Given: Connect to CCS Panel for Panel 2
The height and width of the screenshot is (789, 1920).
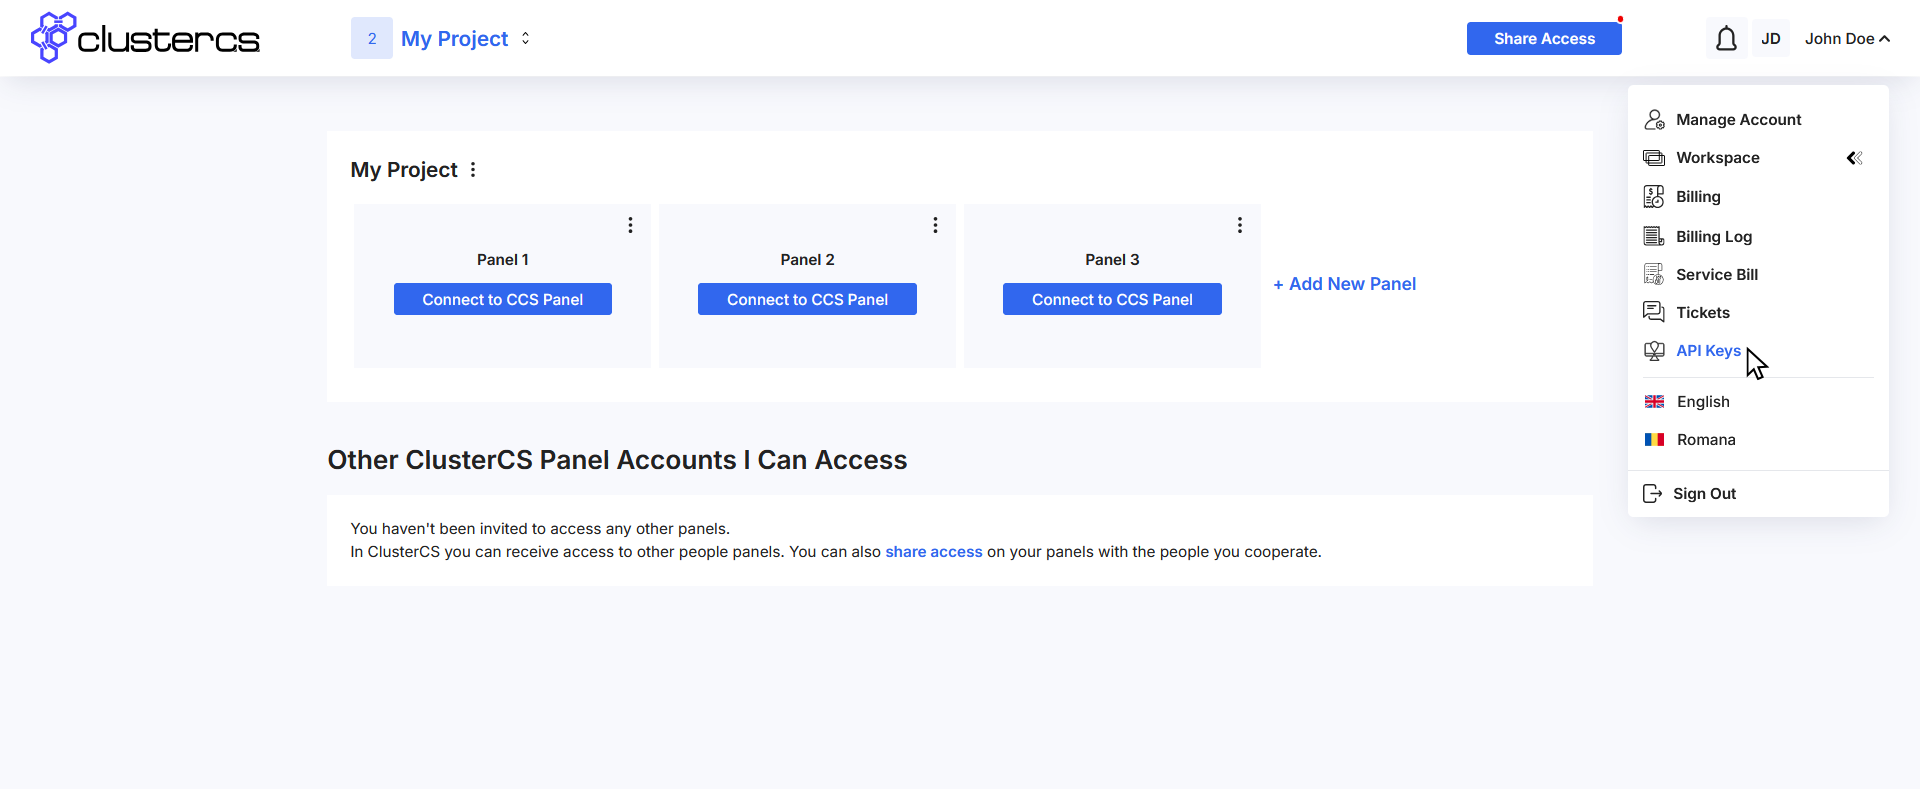Looking at the screenshot, I should click(807, 299).
